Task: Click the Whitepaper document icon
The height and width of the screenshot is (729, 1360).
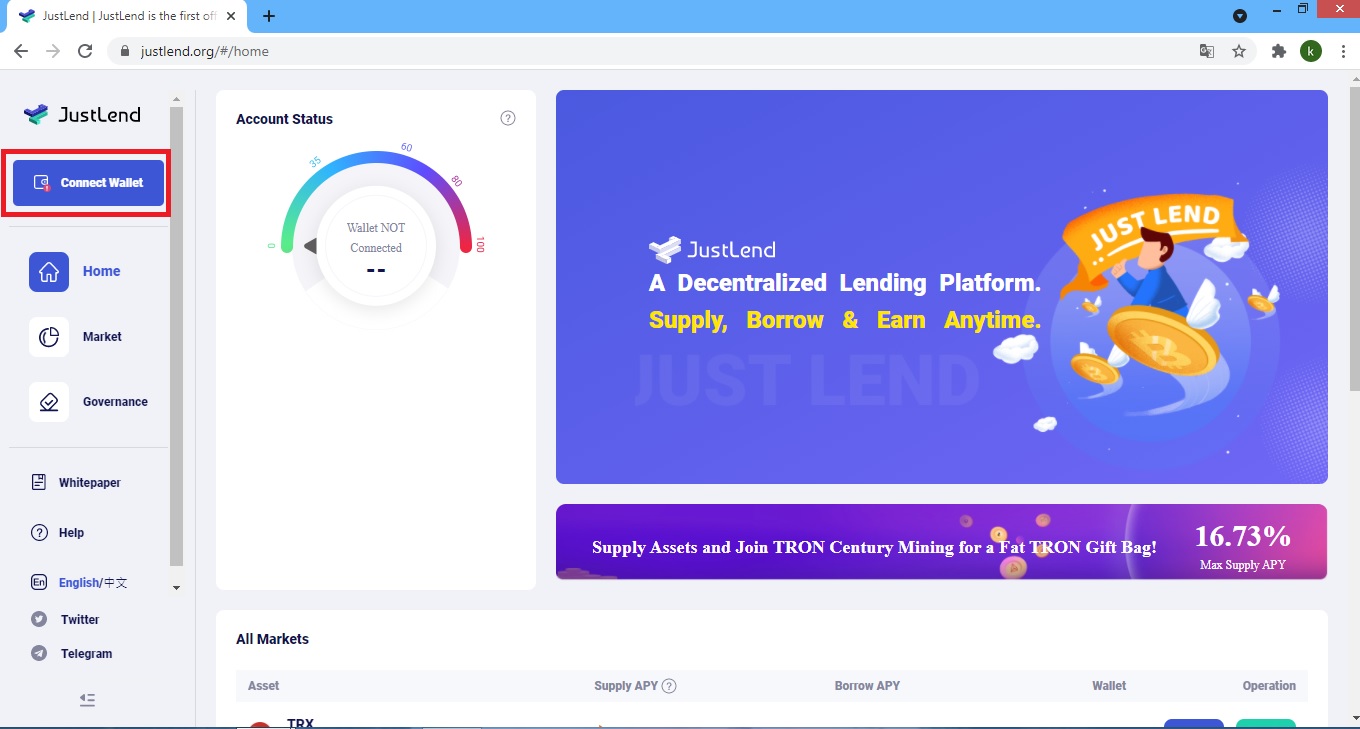Action: point(39,483)
